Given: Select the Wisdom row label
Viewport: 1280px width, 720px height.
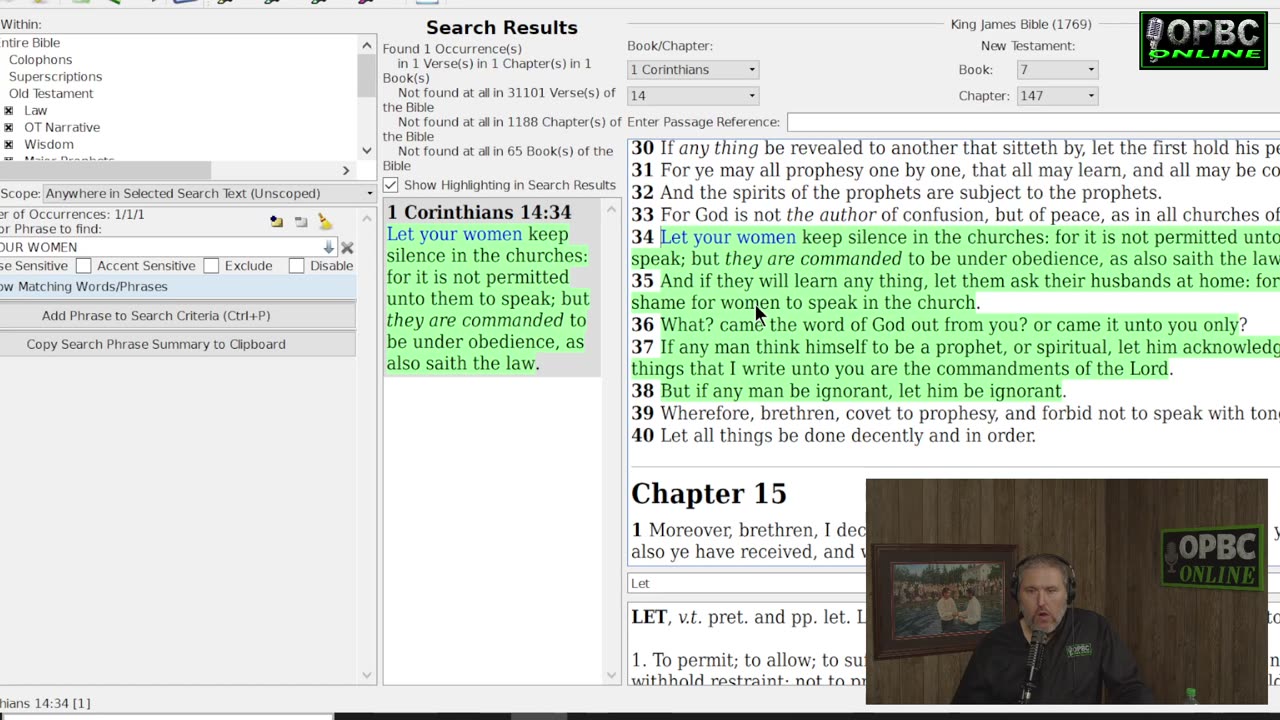Looking at the screenshot, I should click(49, 145).
